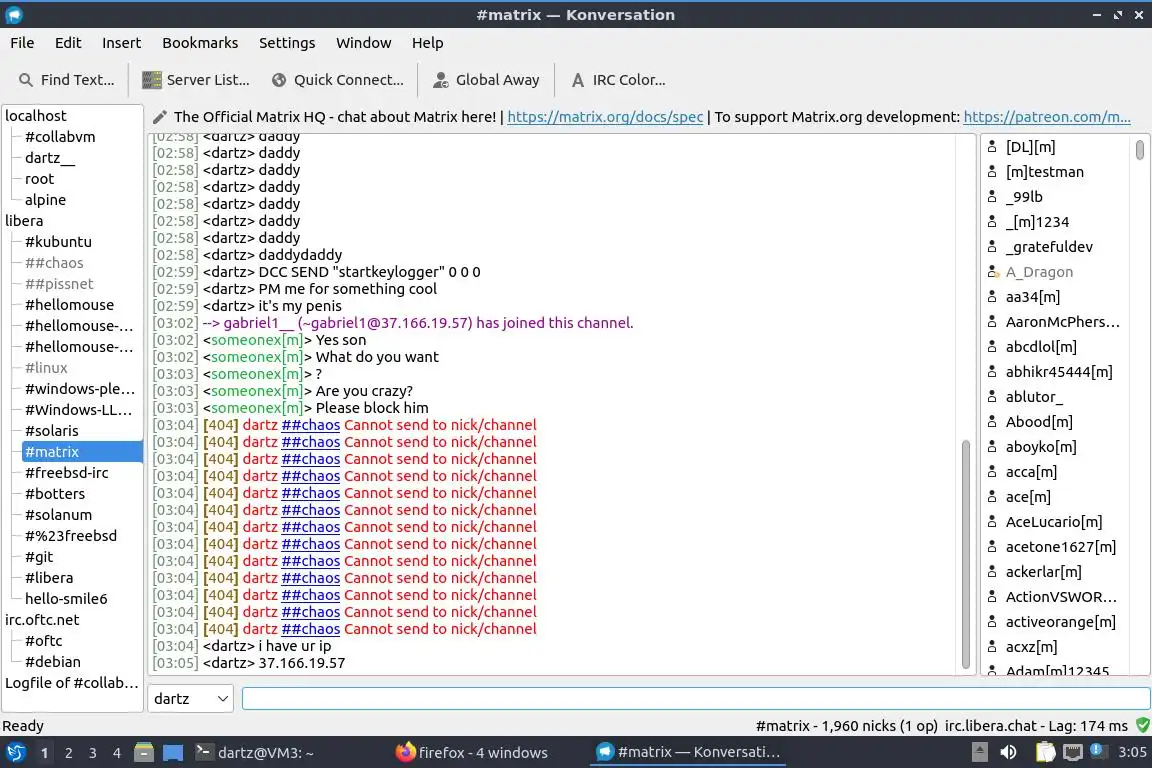Image resolution: width=1152 pixels, height=768 pixels.
Task: Switch to #botters channel
Action: point(55,494)
